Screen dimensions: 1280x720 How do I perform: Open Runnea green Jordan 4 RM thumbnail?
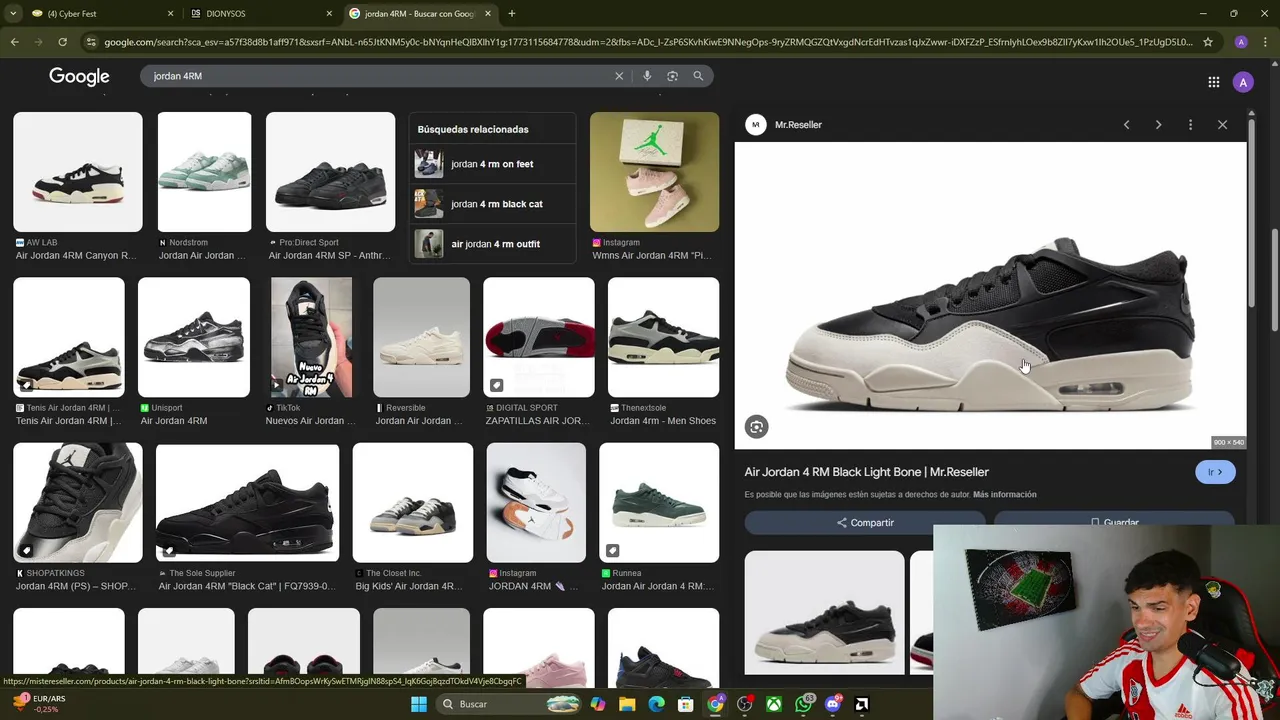pyautogui.click(x=659, y=502)
